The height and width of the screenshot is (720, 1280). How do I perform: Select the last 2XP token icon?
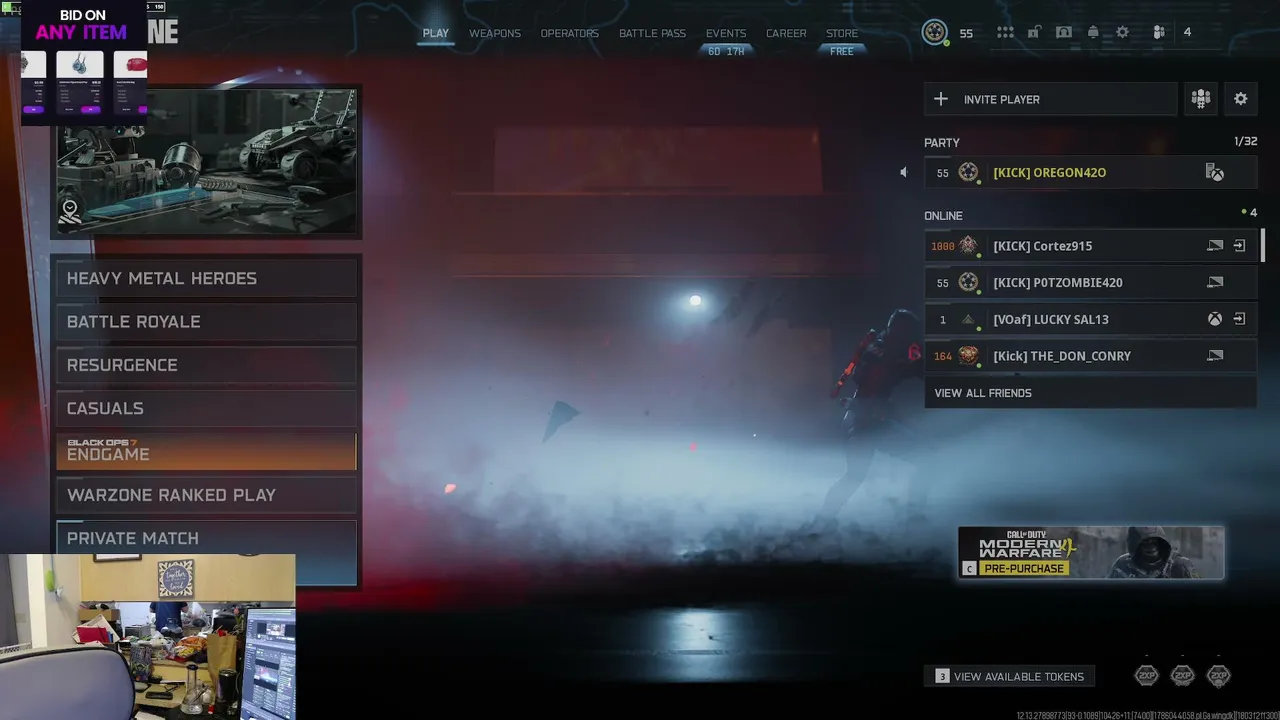(1218, 676)
